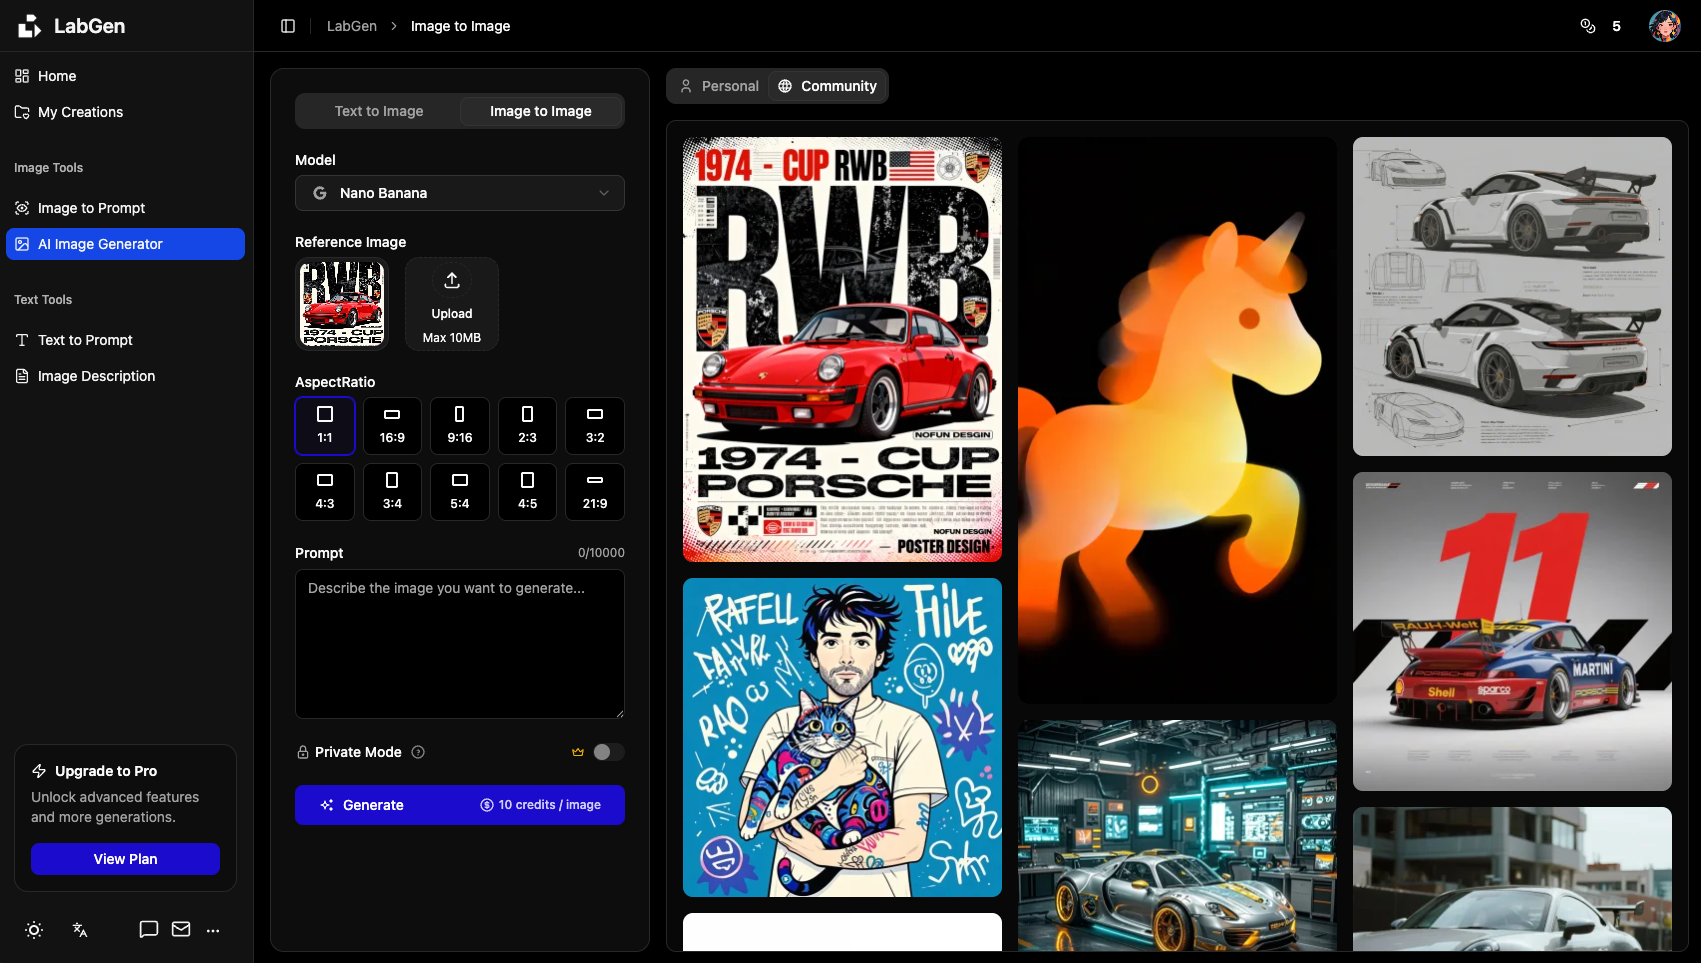Open the Nano Banana model dropdown
This screenshot has height=963, width=1701.
pyautogui.click(x=460, y=193)
